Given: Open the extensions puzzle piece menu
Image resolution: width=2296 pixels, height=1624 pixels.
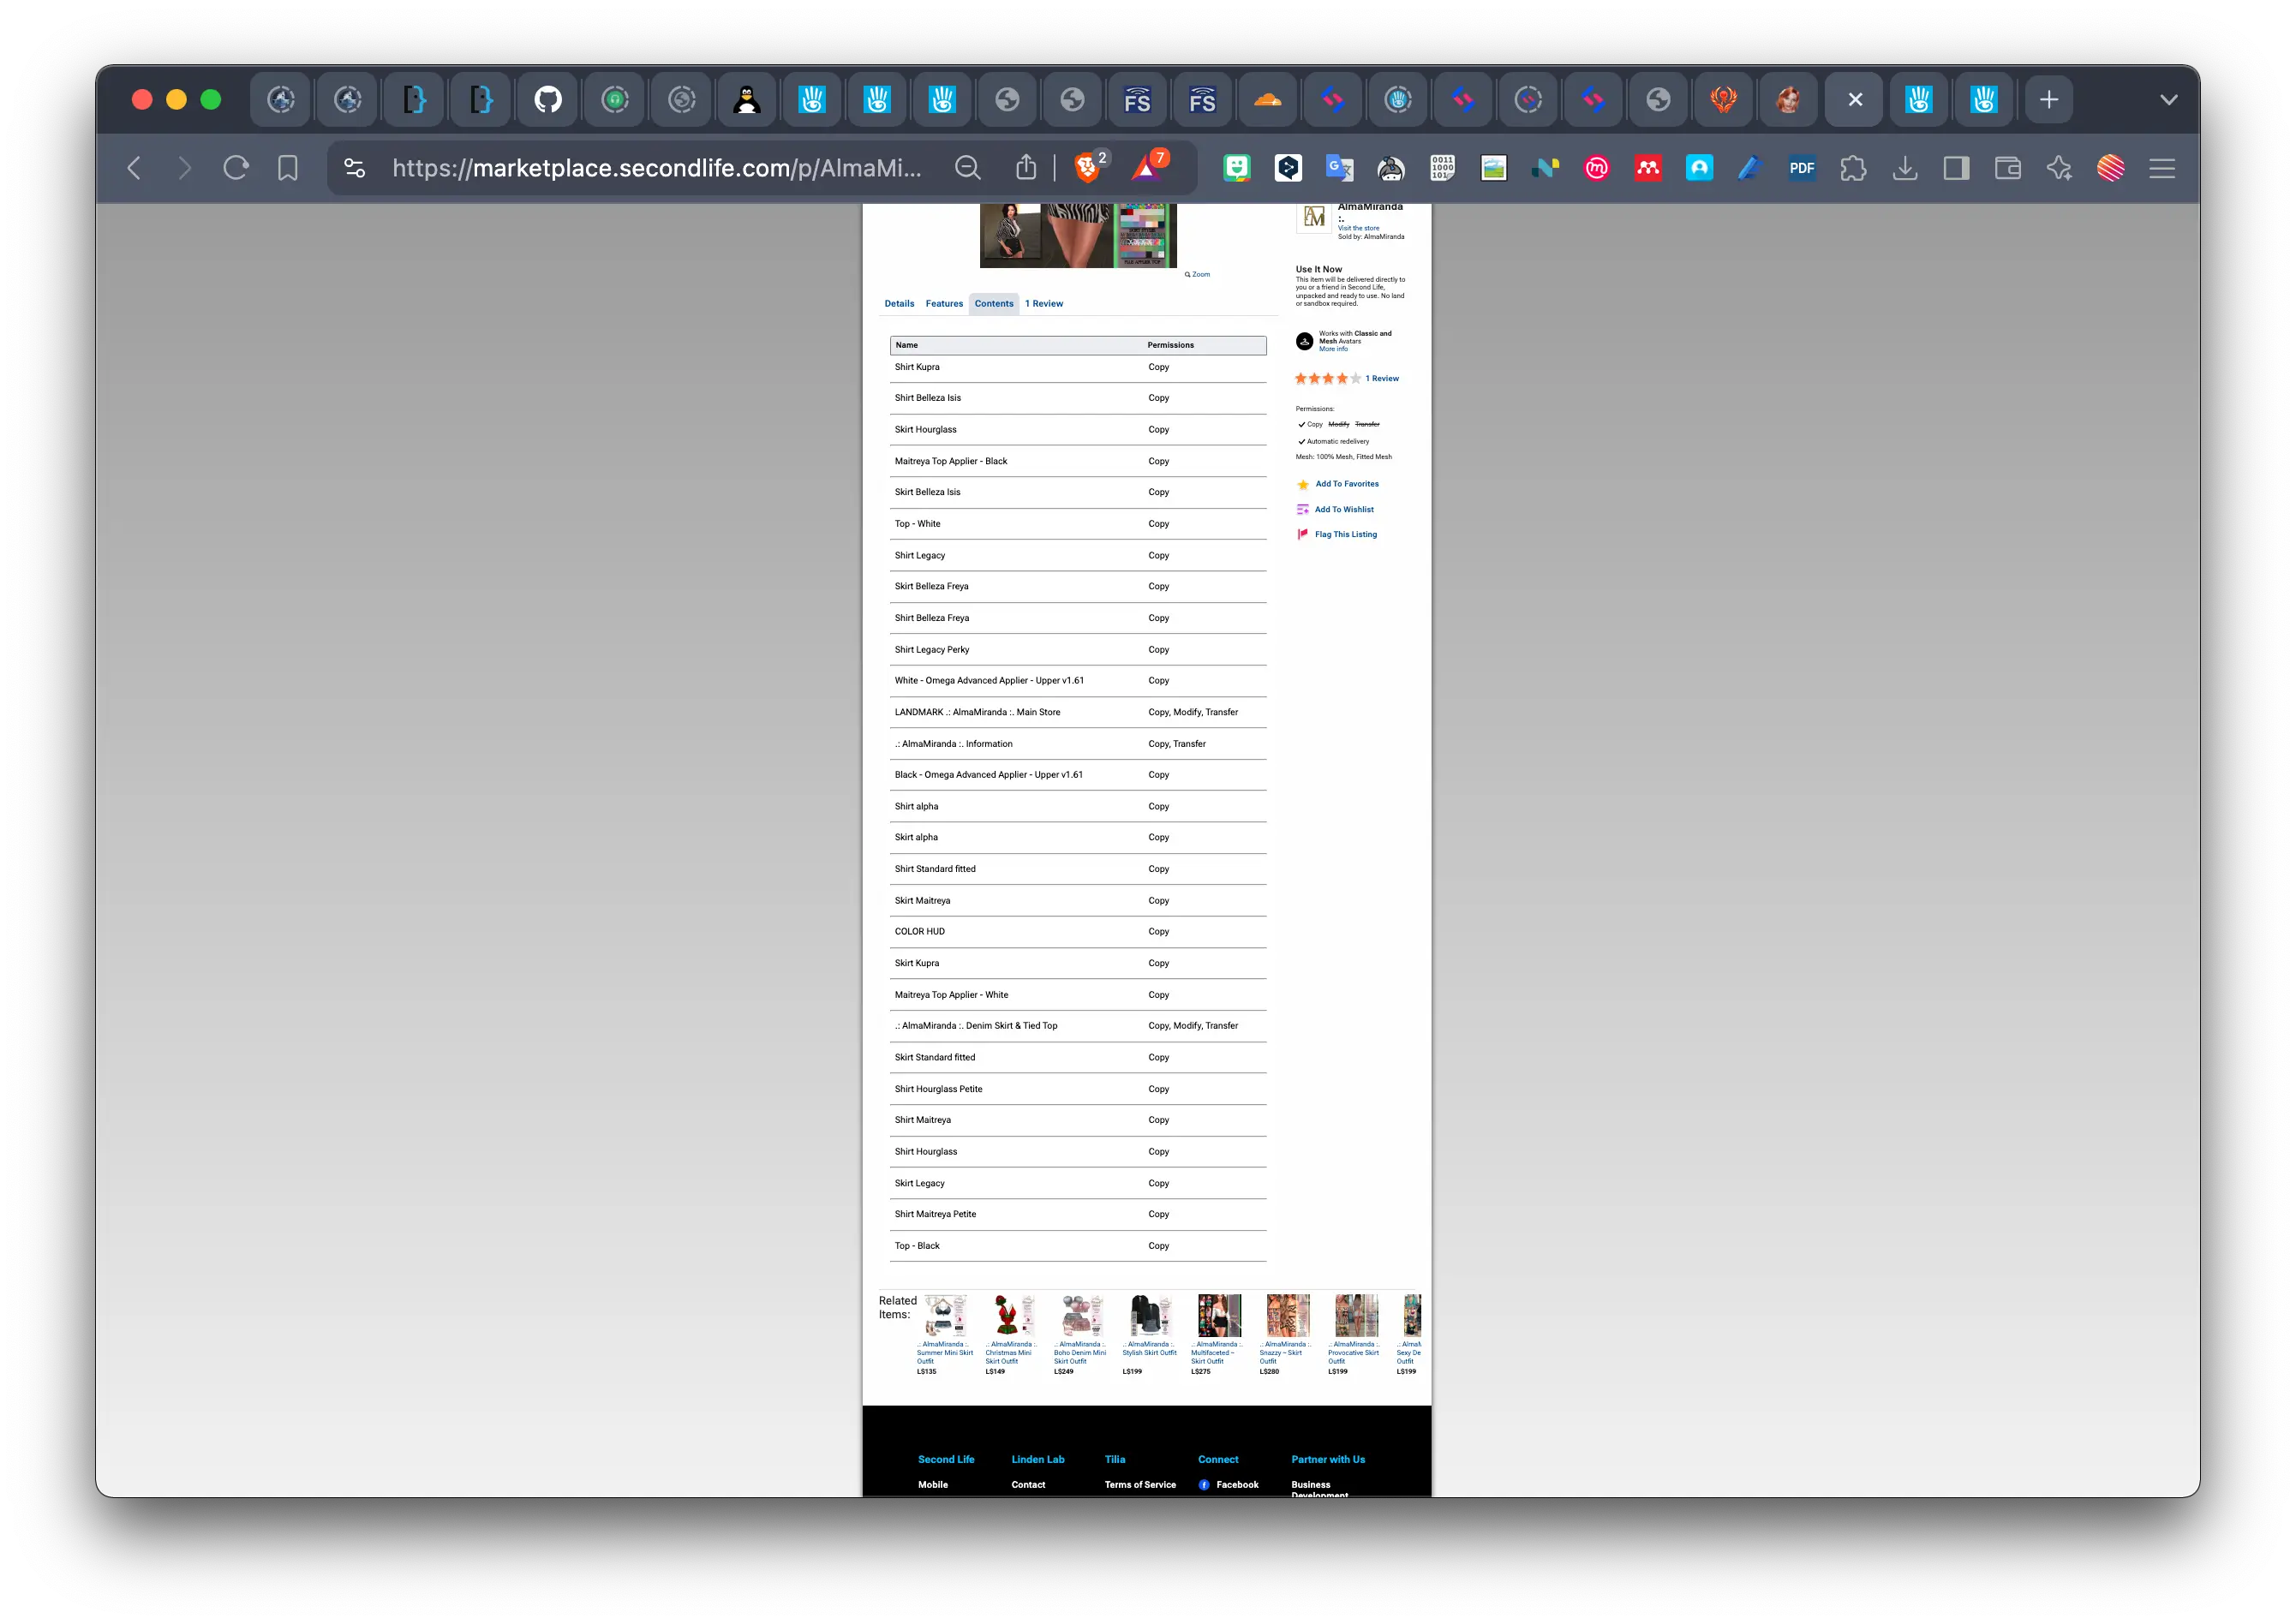Looking at the screenshot, I should (x=1853, y=168).
